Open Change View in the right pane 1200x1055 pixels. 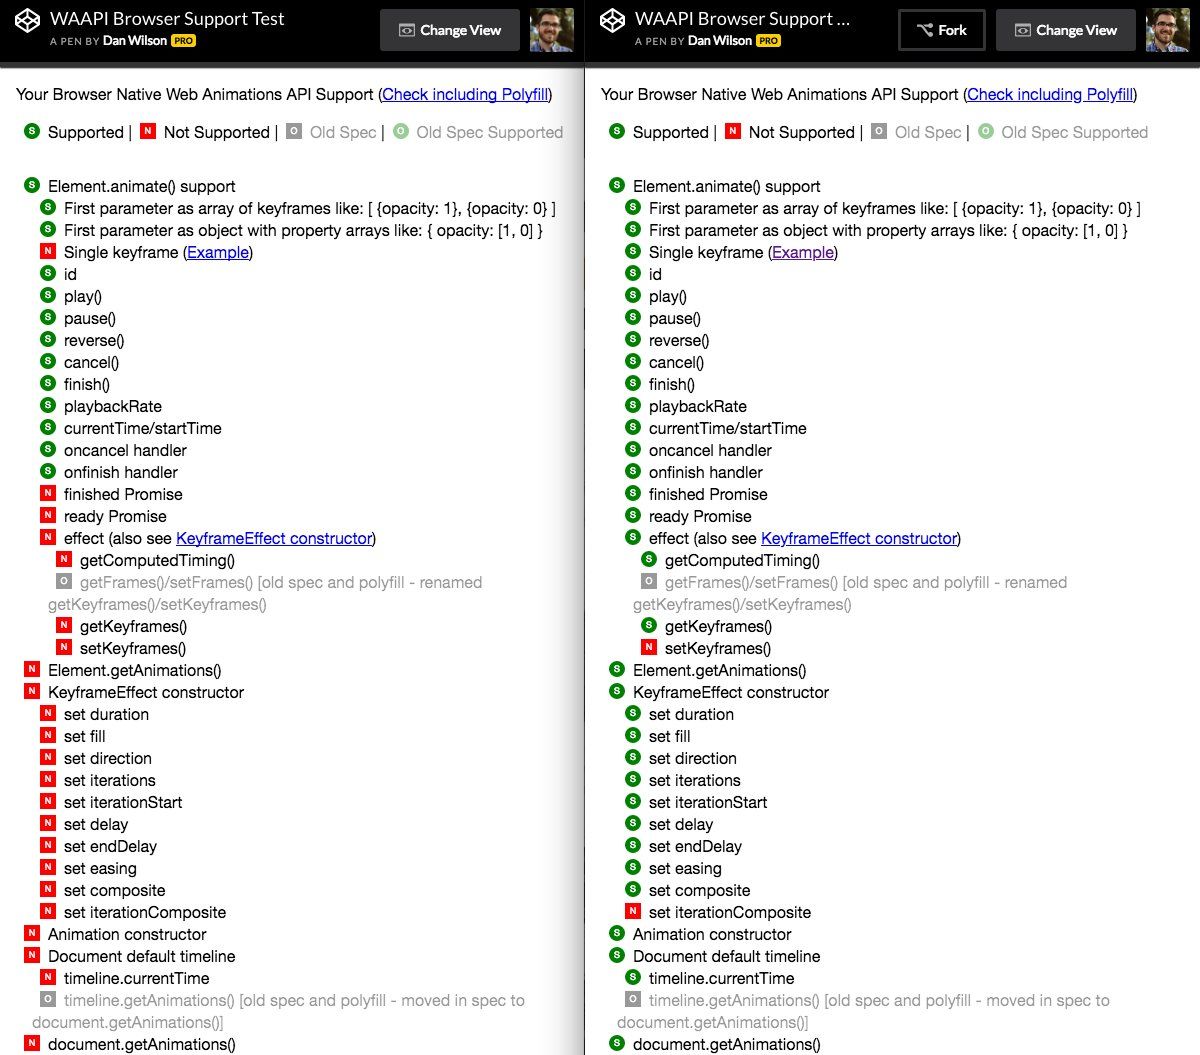click(1066, 30)
